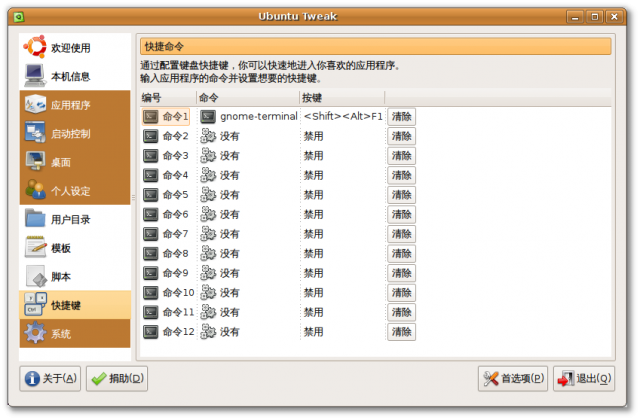Click the gears icon in 命令2 row
640x420 pixels.
[208, 136]
